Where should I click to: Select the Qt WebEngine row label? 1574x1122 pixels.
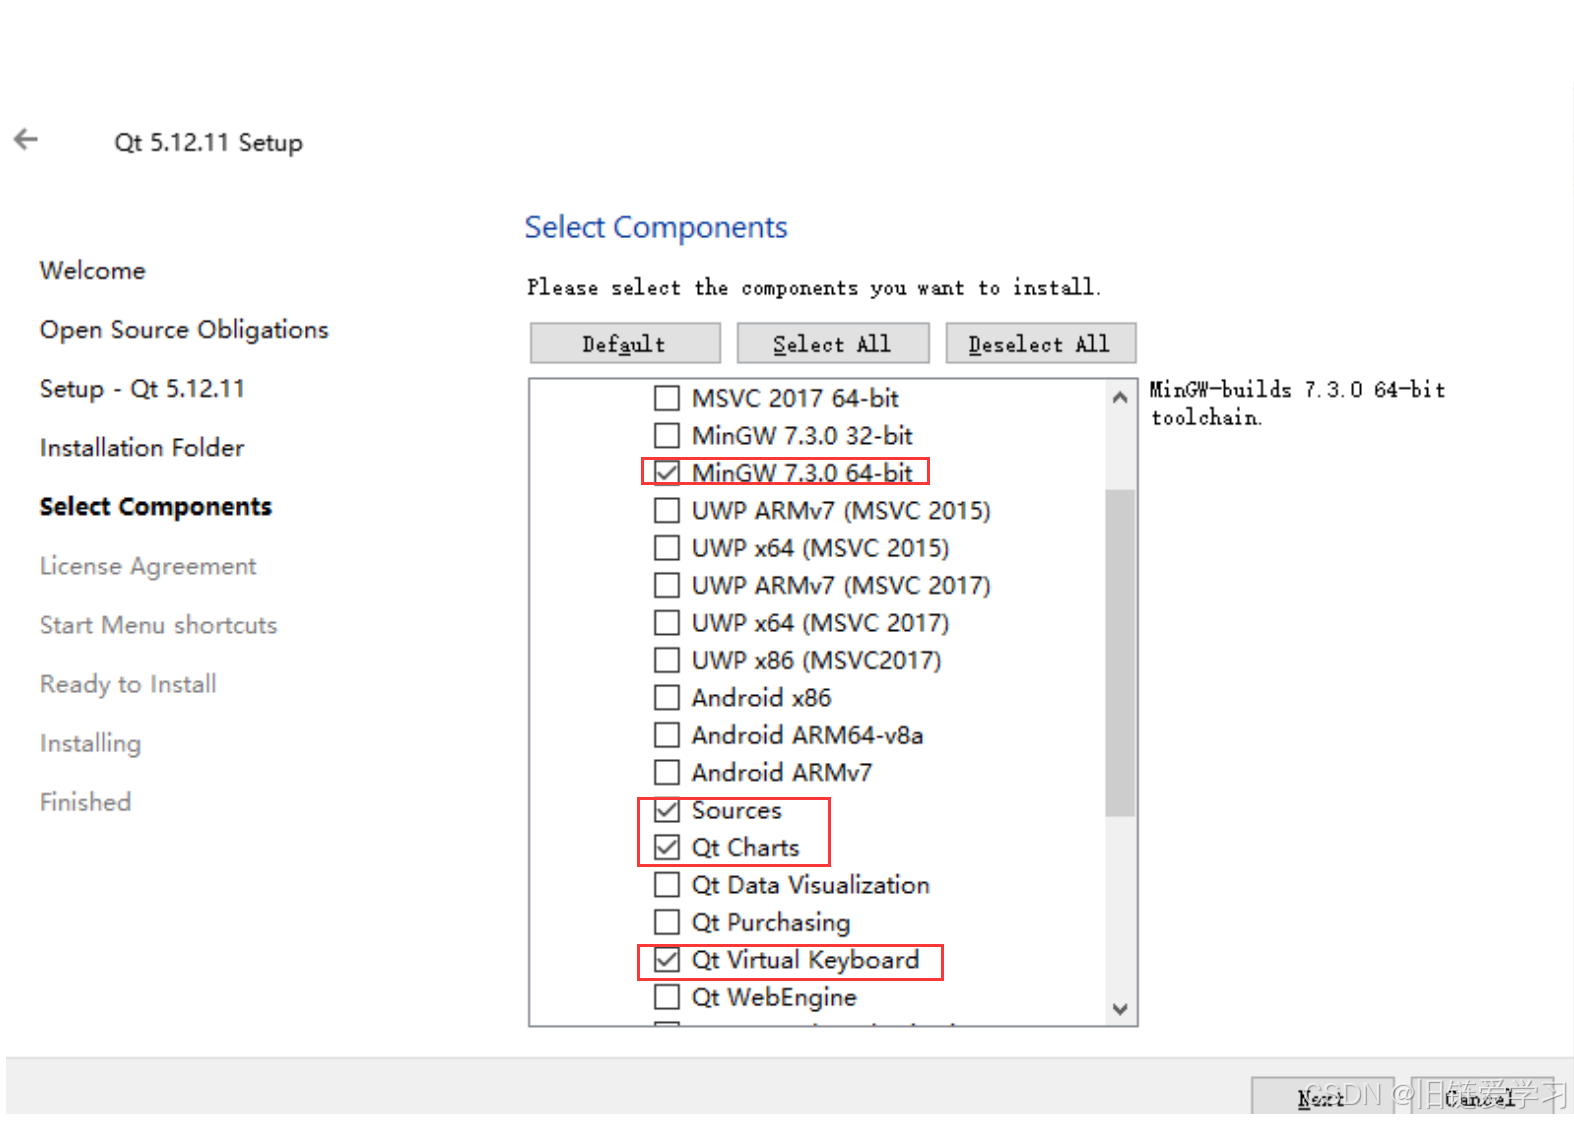pos(774,997)
